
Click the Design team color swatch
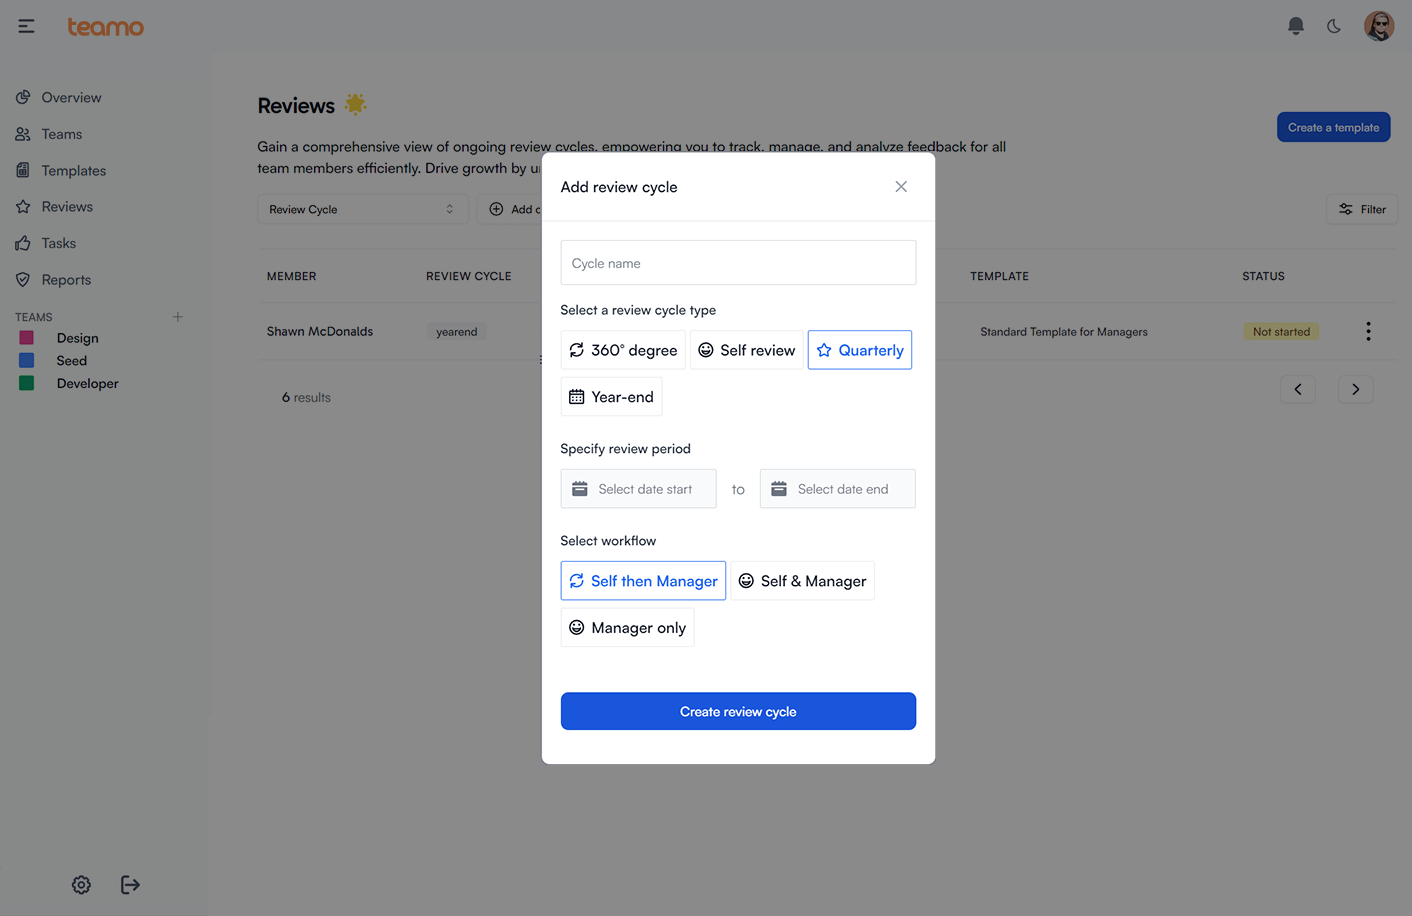[x=27, y=338]
